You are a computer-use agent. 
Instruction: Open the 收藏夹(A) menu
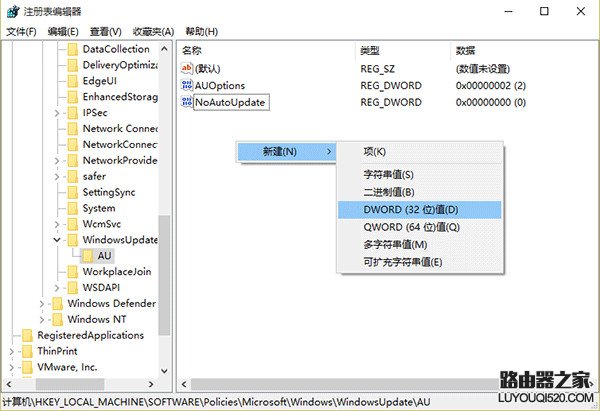tap(153, 31)
